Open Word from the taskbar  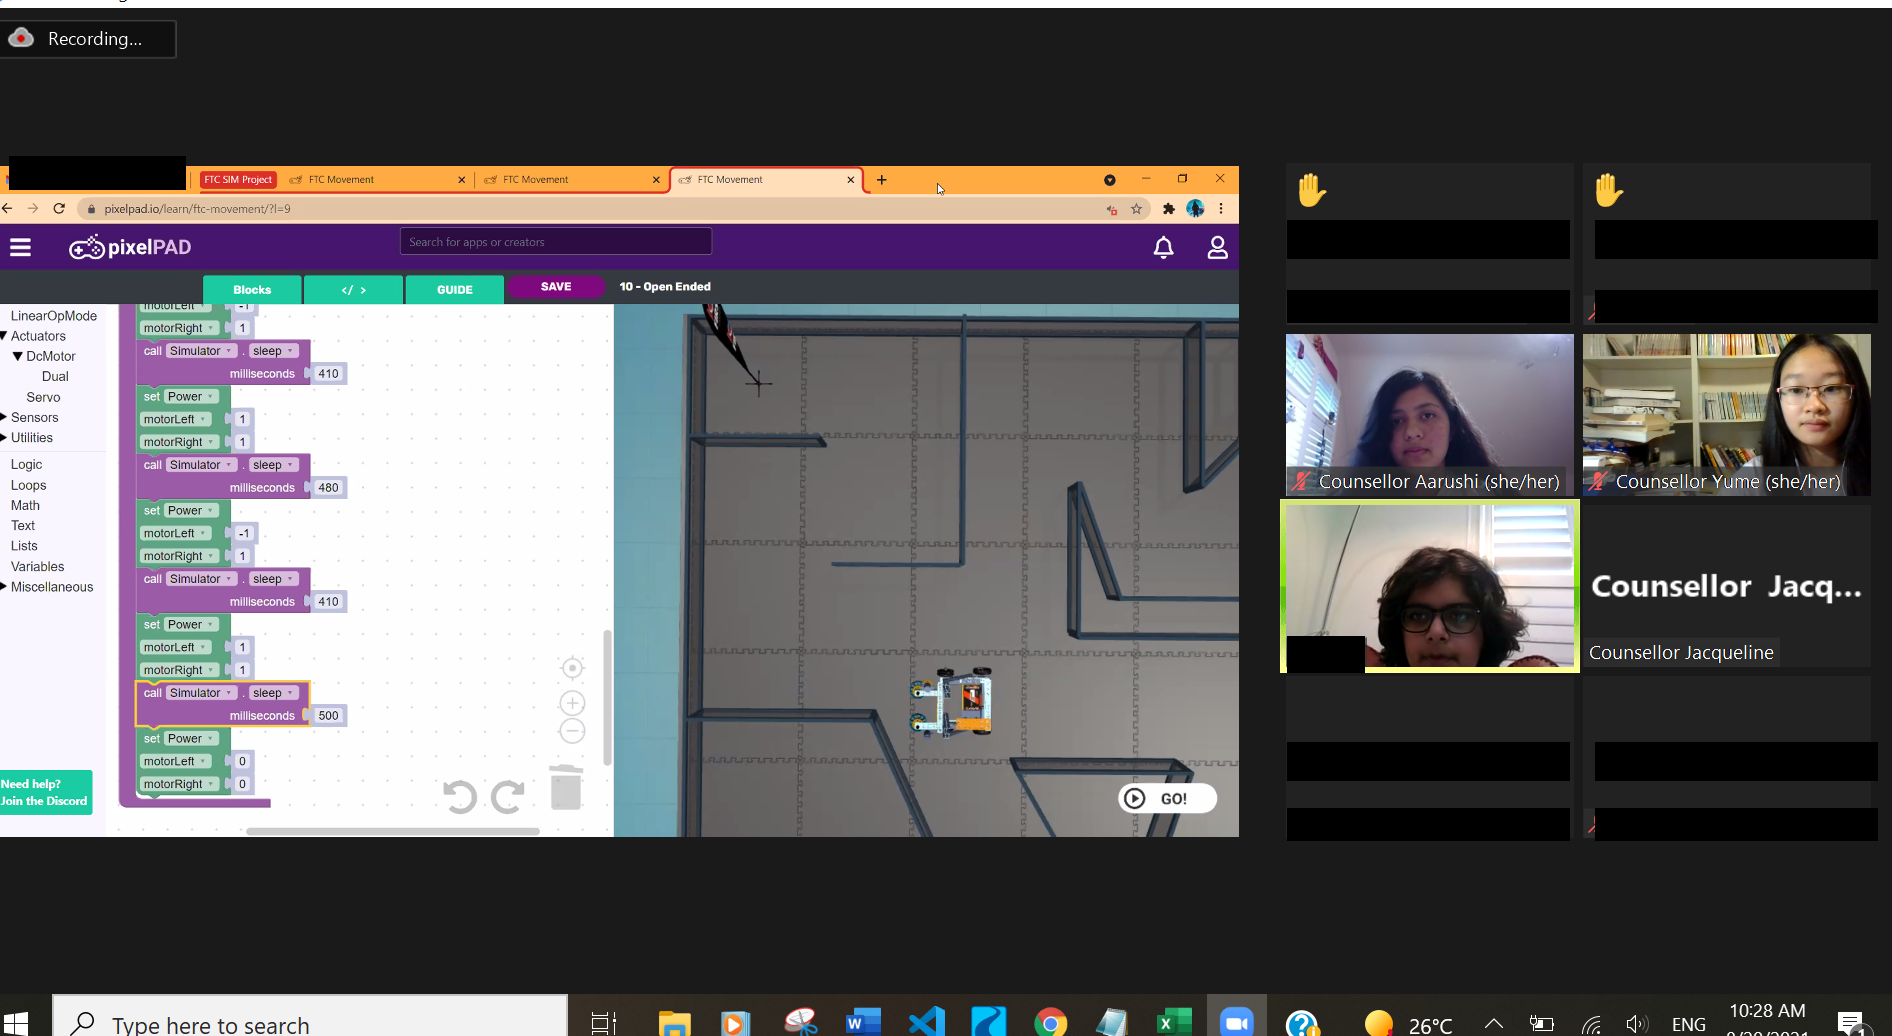pyautogui.click(x=863, y=1022)
